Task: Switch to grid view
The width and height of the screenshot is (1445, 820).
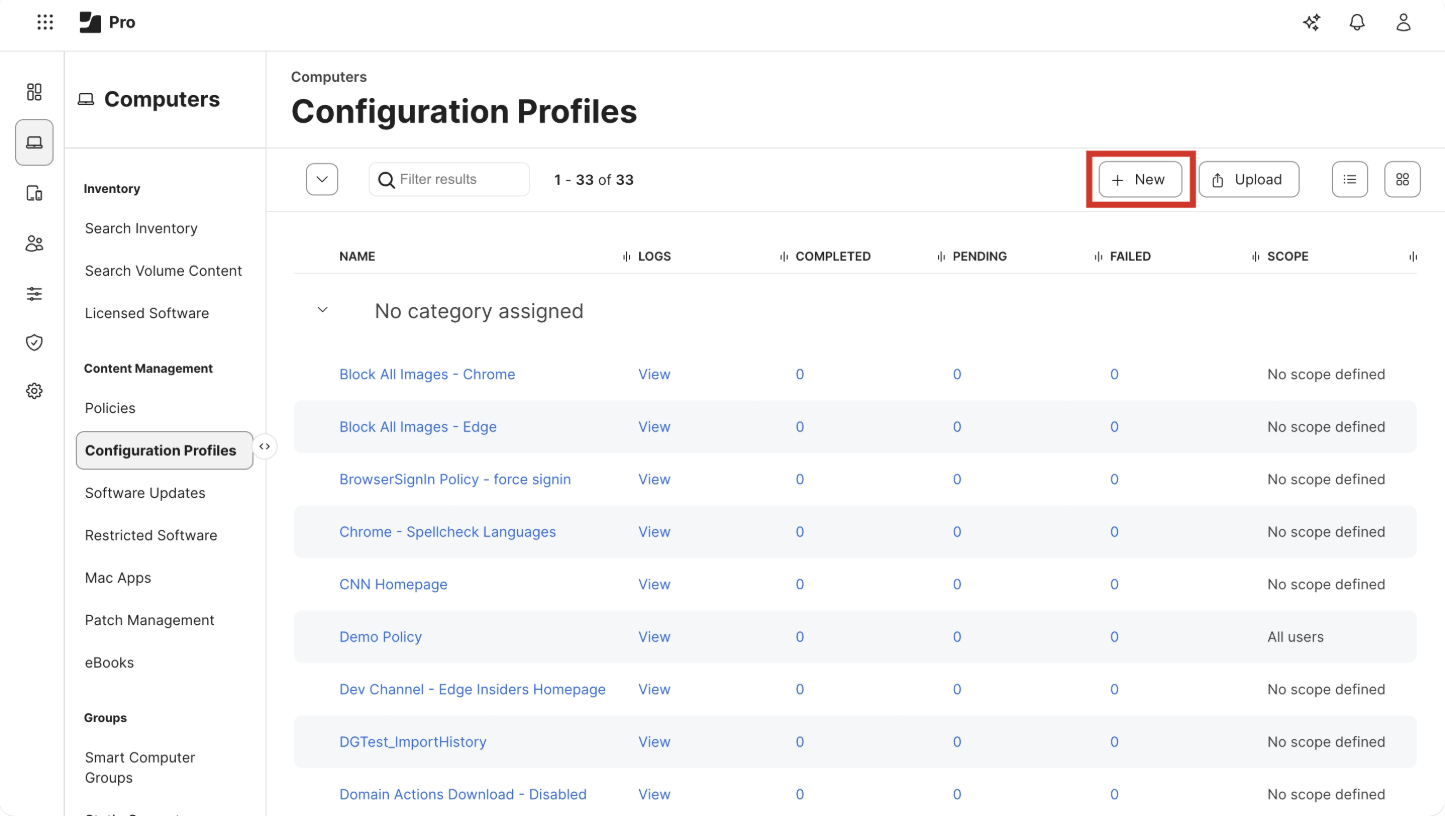Action: (x=1402, y=179)
